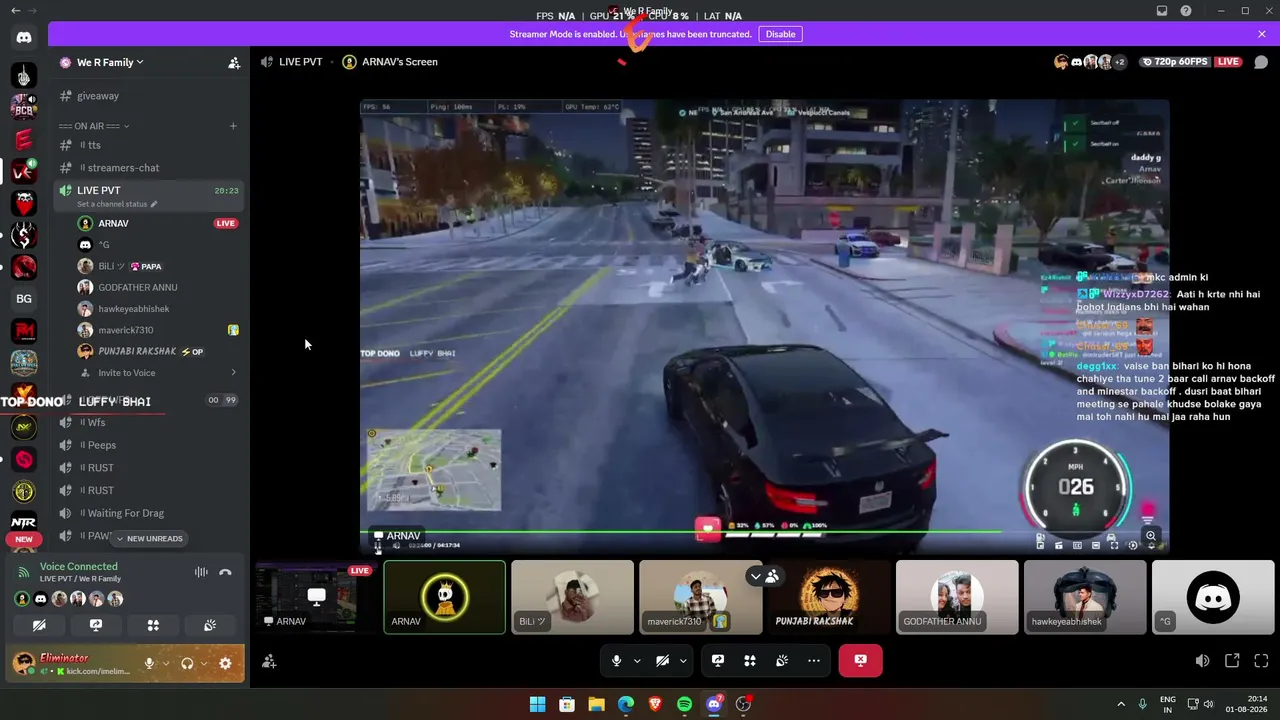
Task: Mute microphone in the Eliminator user panel
Action: 149,663
